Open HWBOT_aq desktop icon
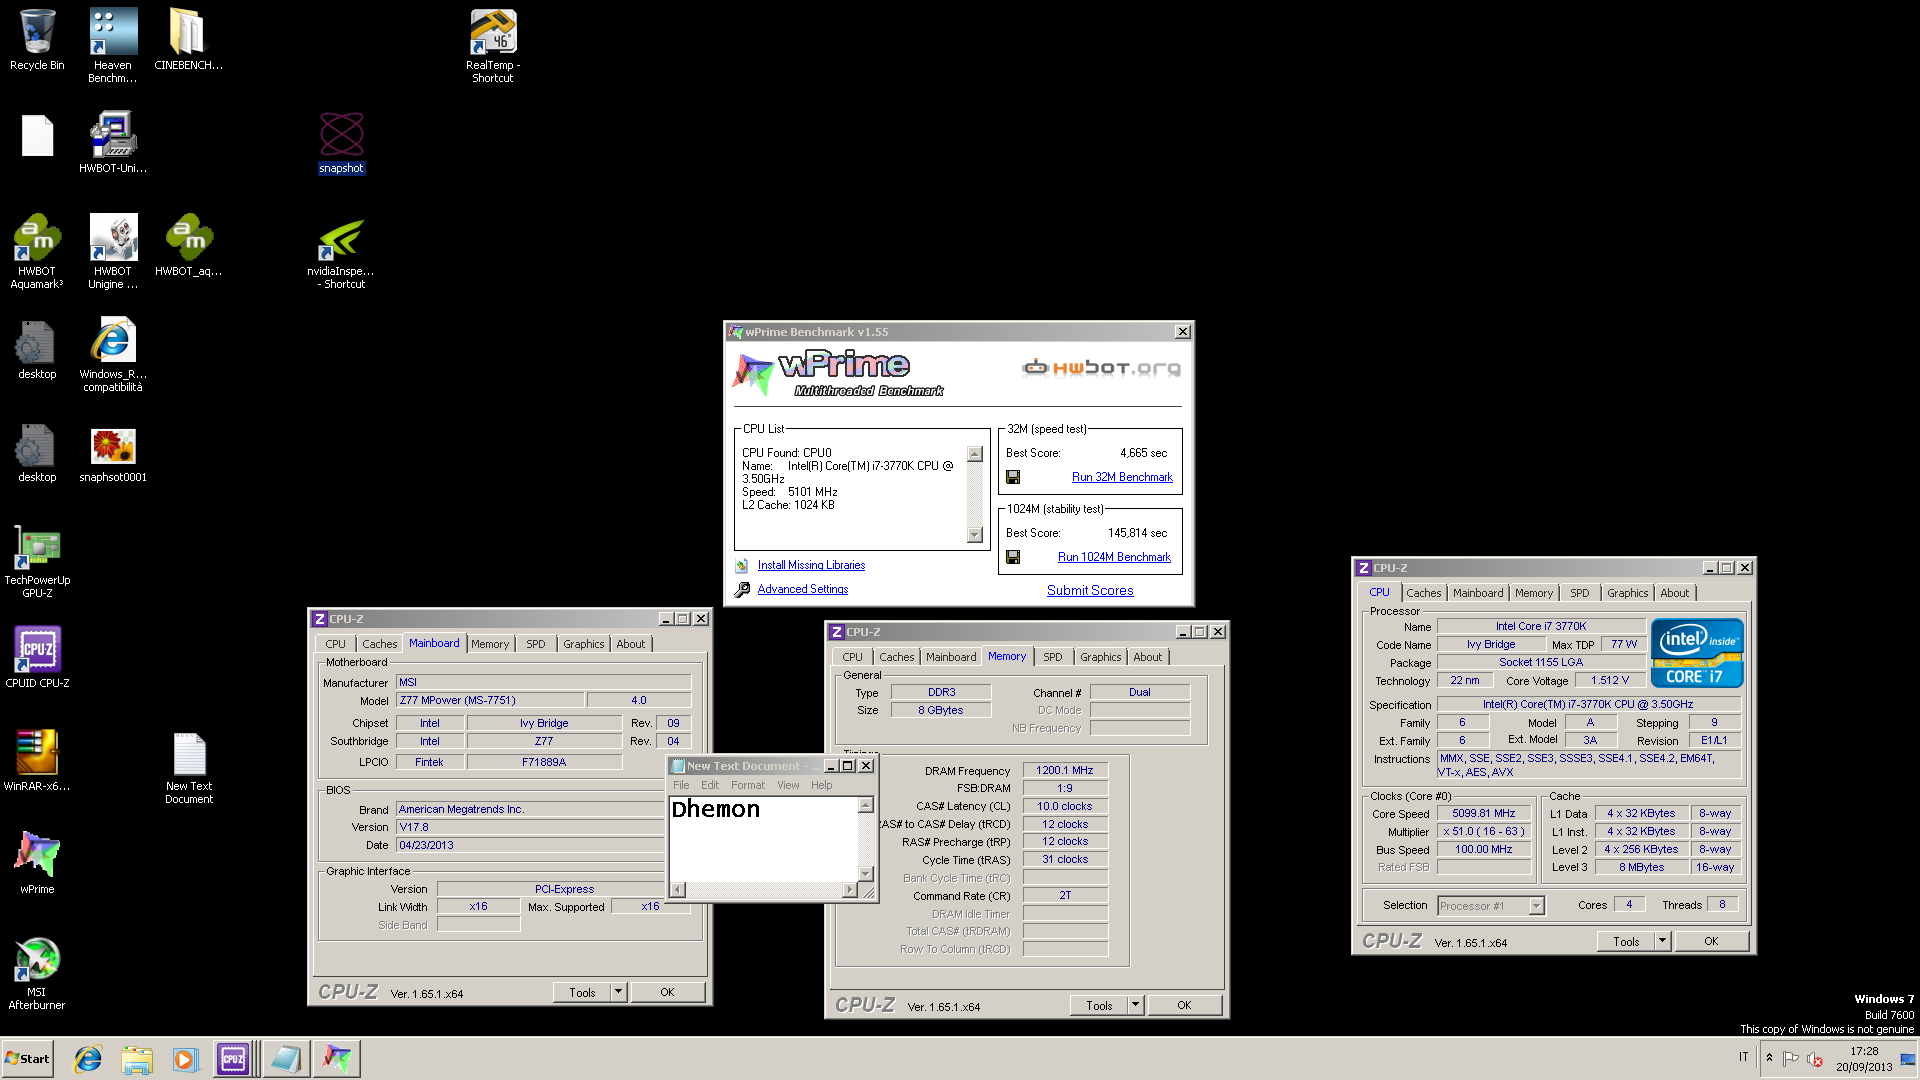This screenshot has width=1920, height=1080. click(188, 246)
